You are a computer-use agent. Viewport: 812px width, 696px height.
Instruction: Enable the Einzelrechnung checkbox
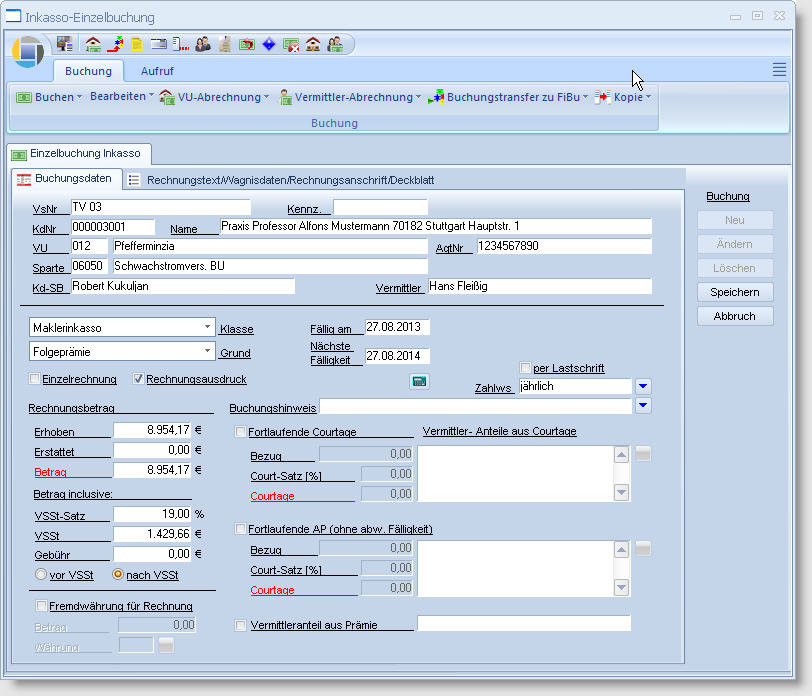click(x=35, y=379)
